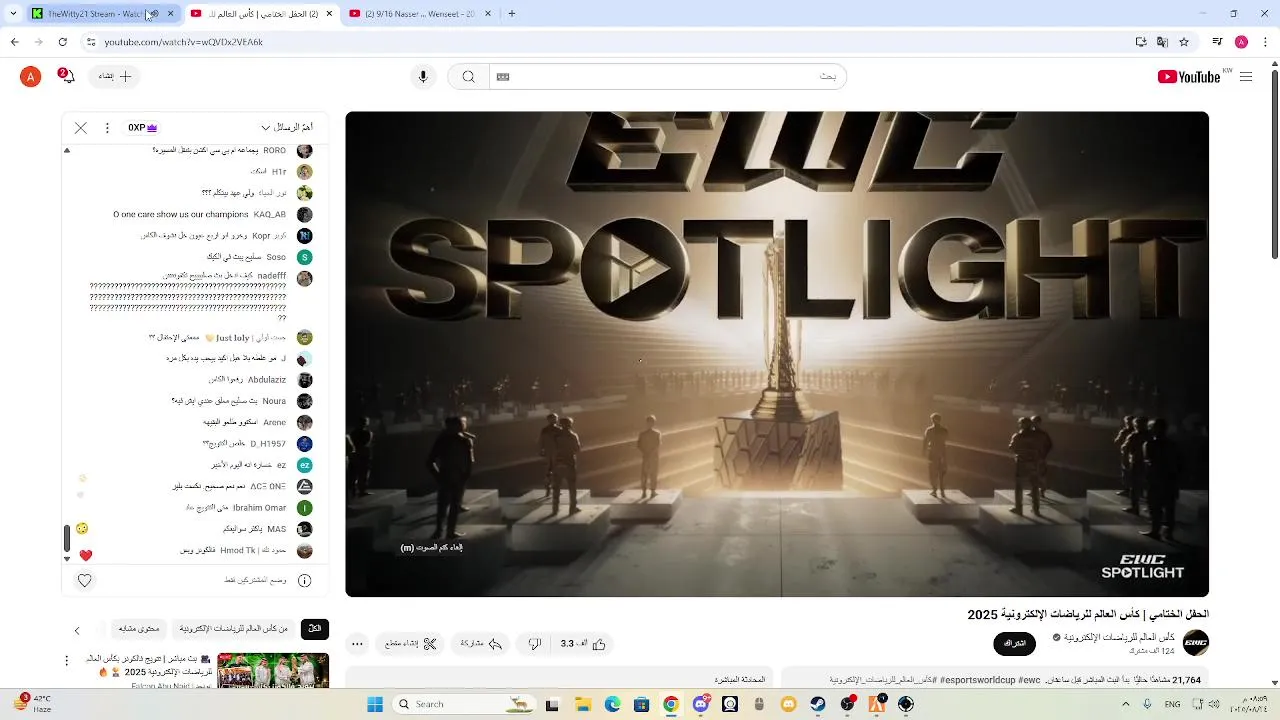1280x720 pixels.
Task: Bookmark this page with star
Action: point(1184,42)
